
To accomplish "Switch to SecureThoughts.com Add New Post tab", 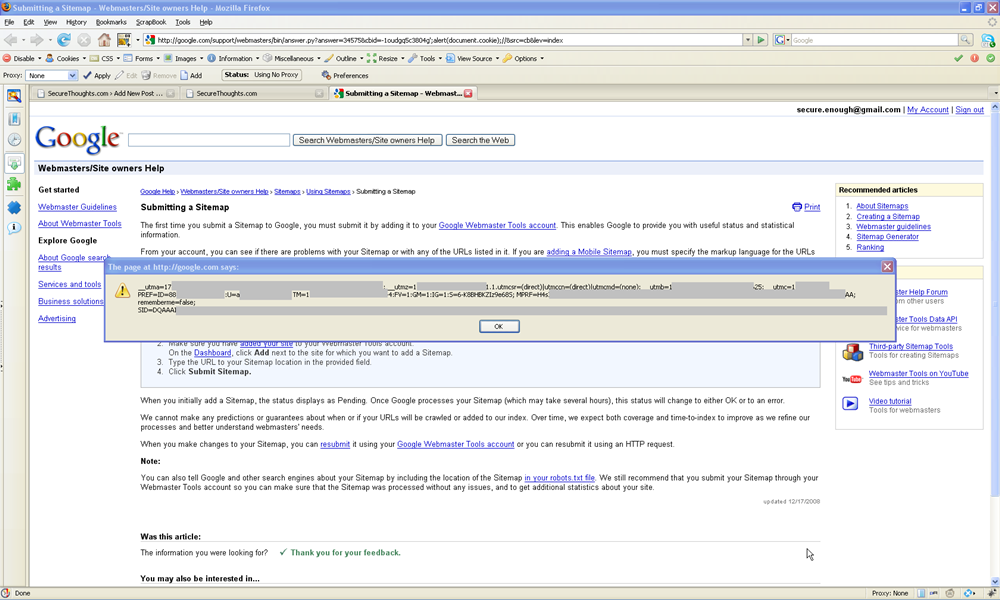I will [106, 93].
